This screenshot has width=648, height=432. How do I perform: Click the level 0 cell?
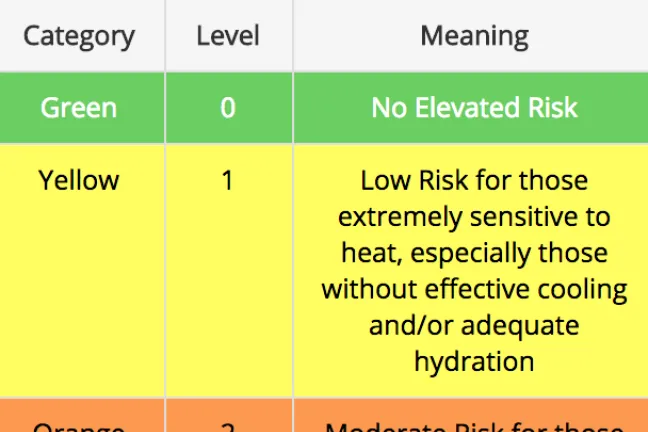pyautogui.click(x=228, y=107)
